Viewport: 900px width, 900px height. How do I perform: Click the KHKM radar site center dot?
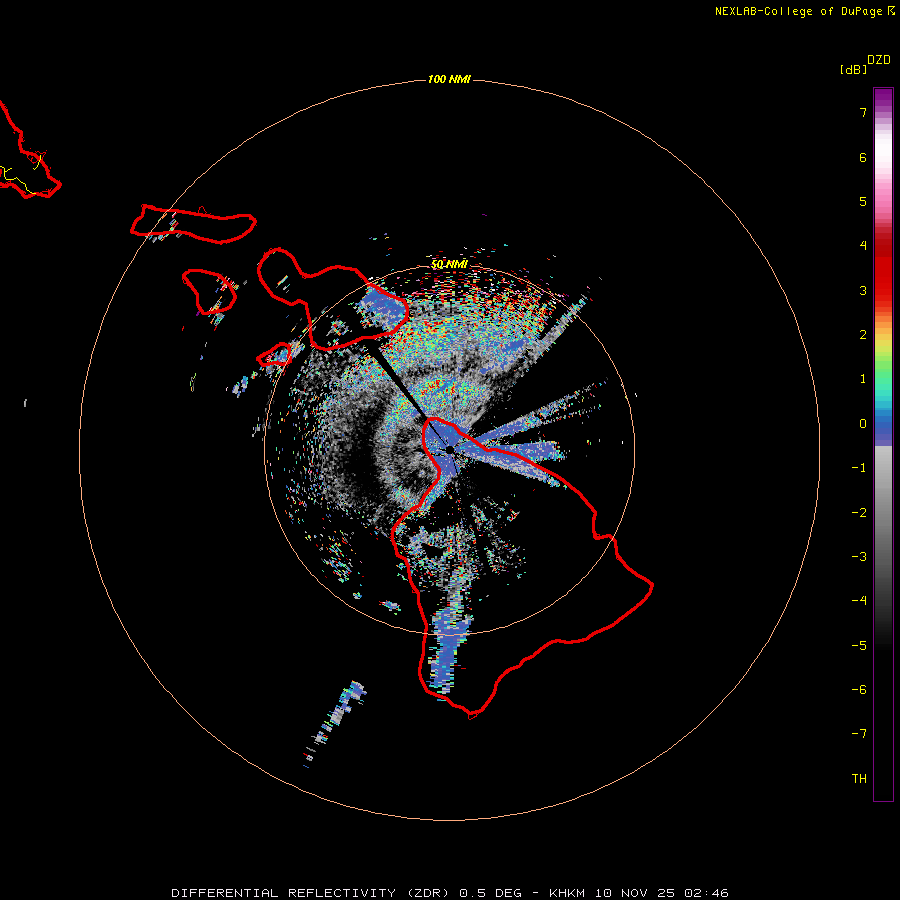(x=449, y=450)
